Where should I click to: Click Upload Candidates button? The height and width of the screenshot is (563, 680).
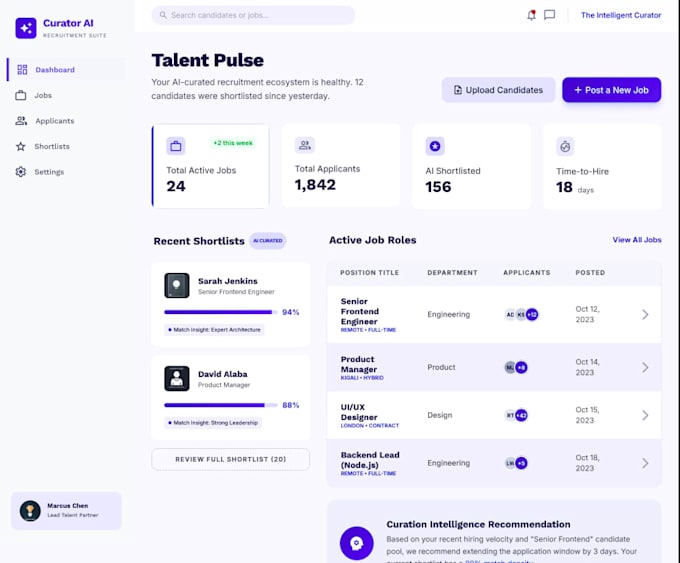(498, 90)
